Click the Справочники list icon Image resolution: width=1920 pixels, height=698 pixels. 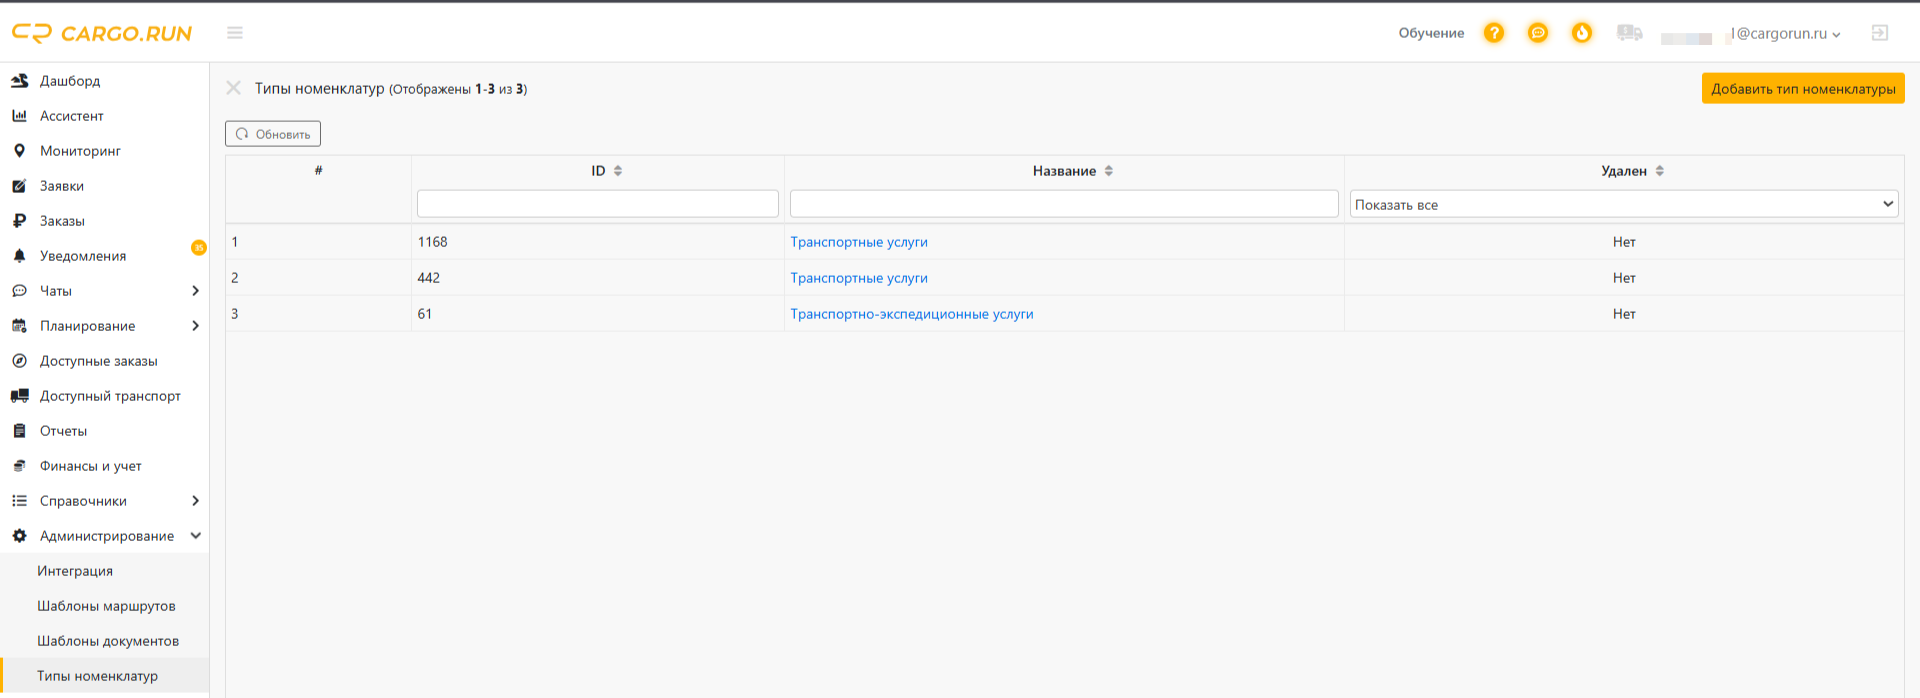tap(19, 501)
